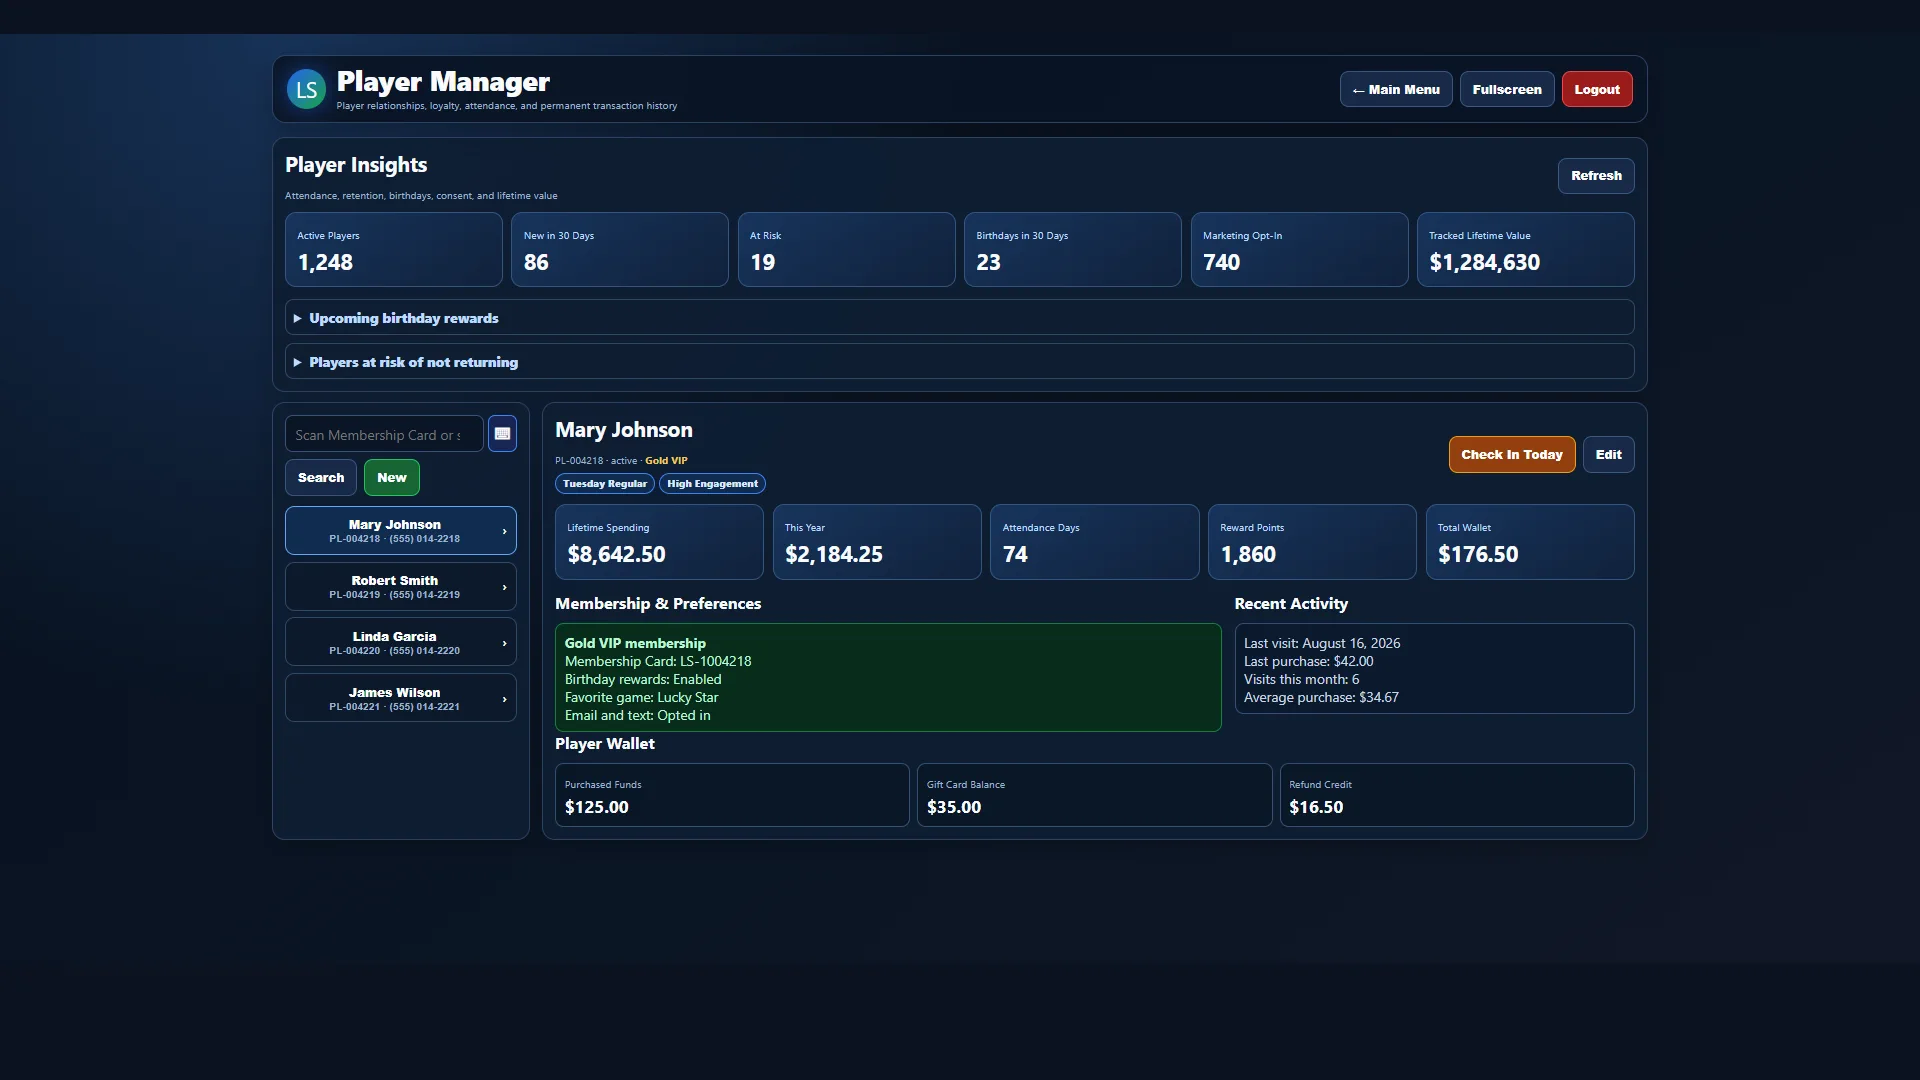This screenshot has height=1080, width=1920.
Task: Create a New player
Action: 392,478
